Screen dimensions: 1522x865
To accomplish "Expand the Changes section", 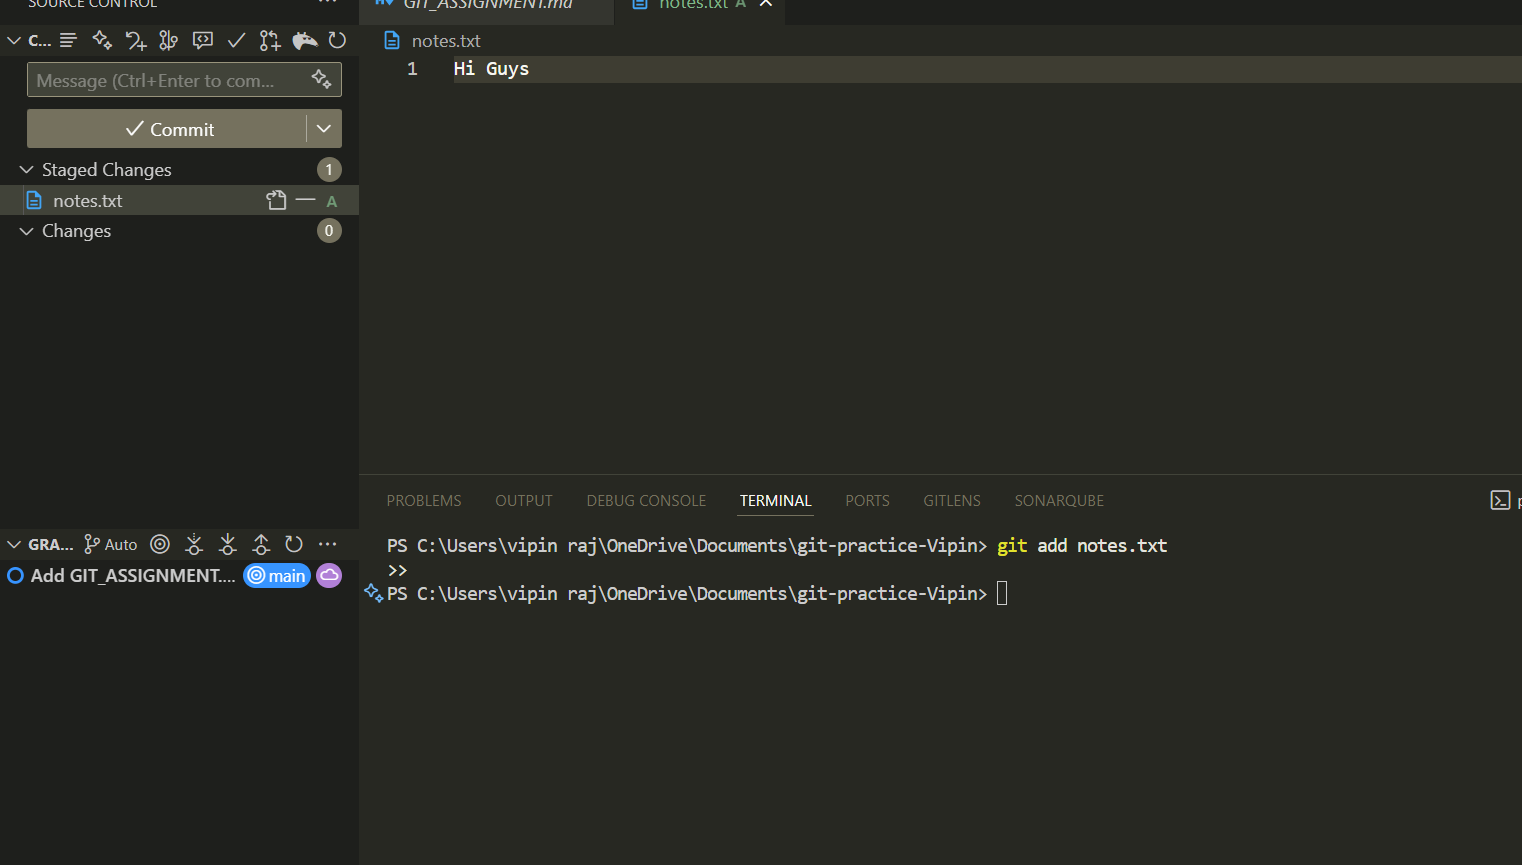I will coord(25,231).
